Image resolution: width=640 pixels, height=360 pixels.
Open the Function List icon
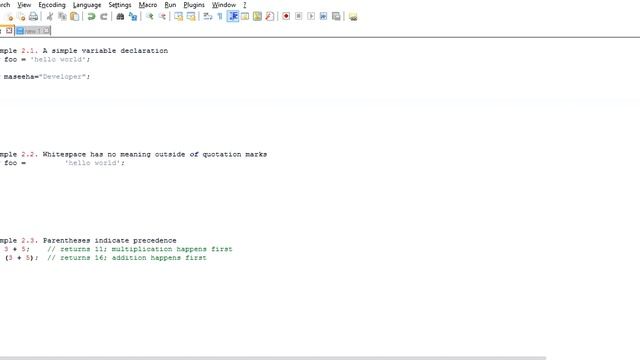[x=269, y=17]
